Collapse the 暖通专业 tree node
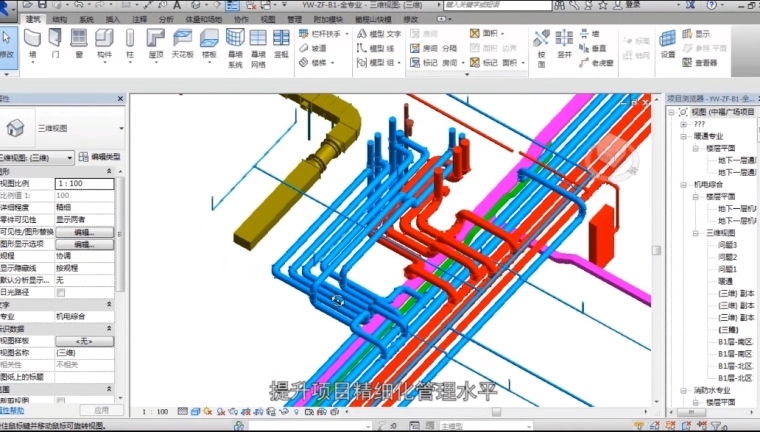Viewport: 760px width, 432px height. tap(683, 136)
